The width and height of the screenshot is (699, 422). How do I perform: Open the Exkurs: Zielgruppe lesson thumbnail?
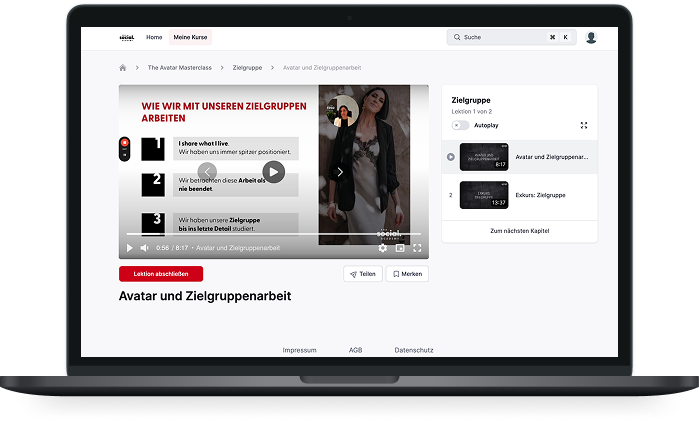[x=484, y=195]
